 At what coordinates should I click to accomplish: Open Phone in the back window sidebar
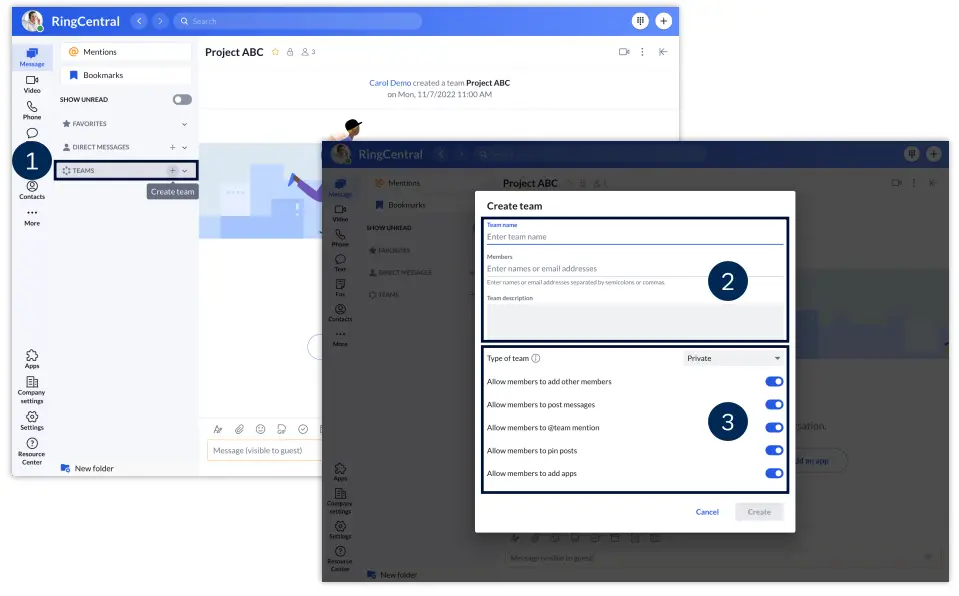click(32, 111)
